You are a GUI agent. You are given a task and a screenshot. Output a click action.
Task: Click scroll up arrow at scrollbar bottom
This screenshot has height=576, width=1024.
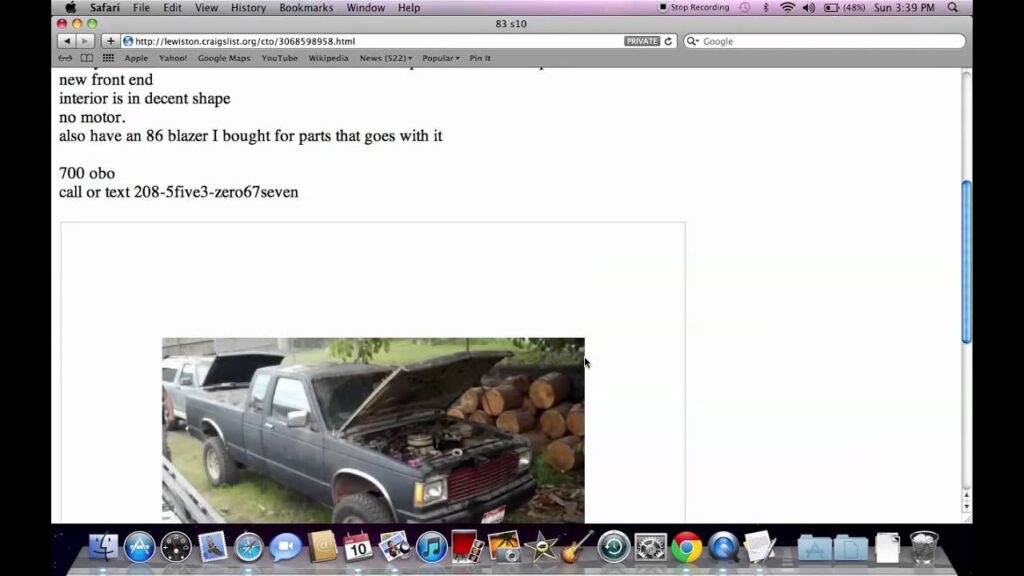pyautogui.click(x=967, y=497)
